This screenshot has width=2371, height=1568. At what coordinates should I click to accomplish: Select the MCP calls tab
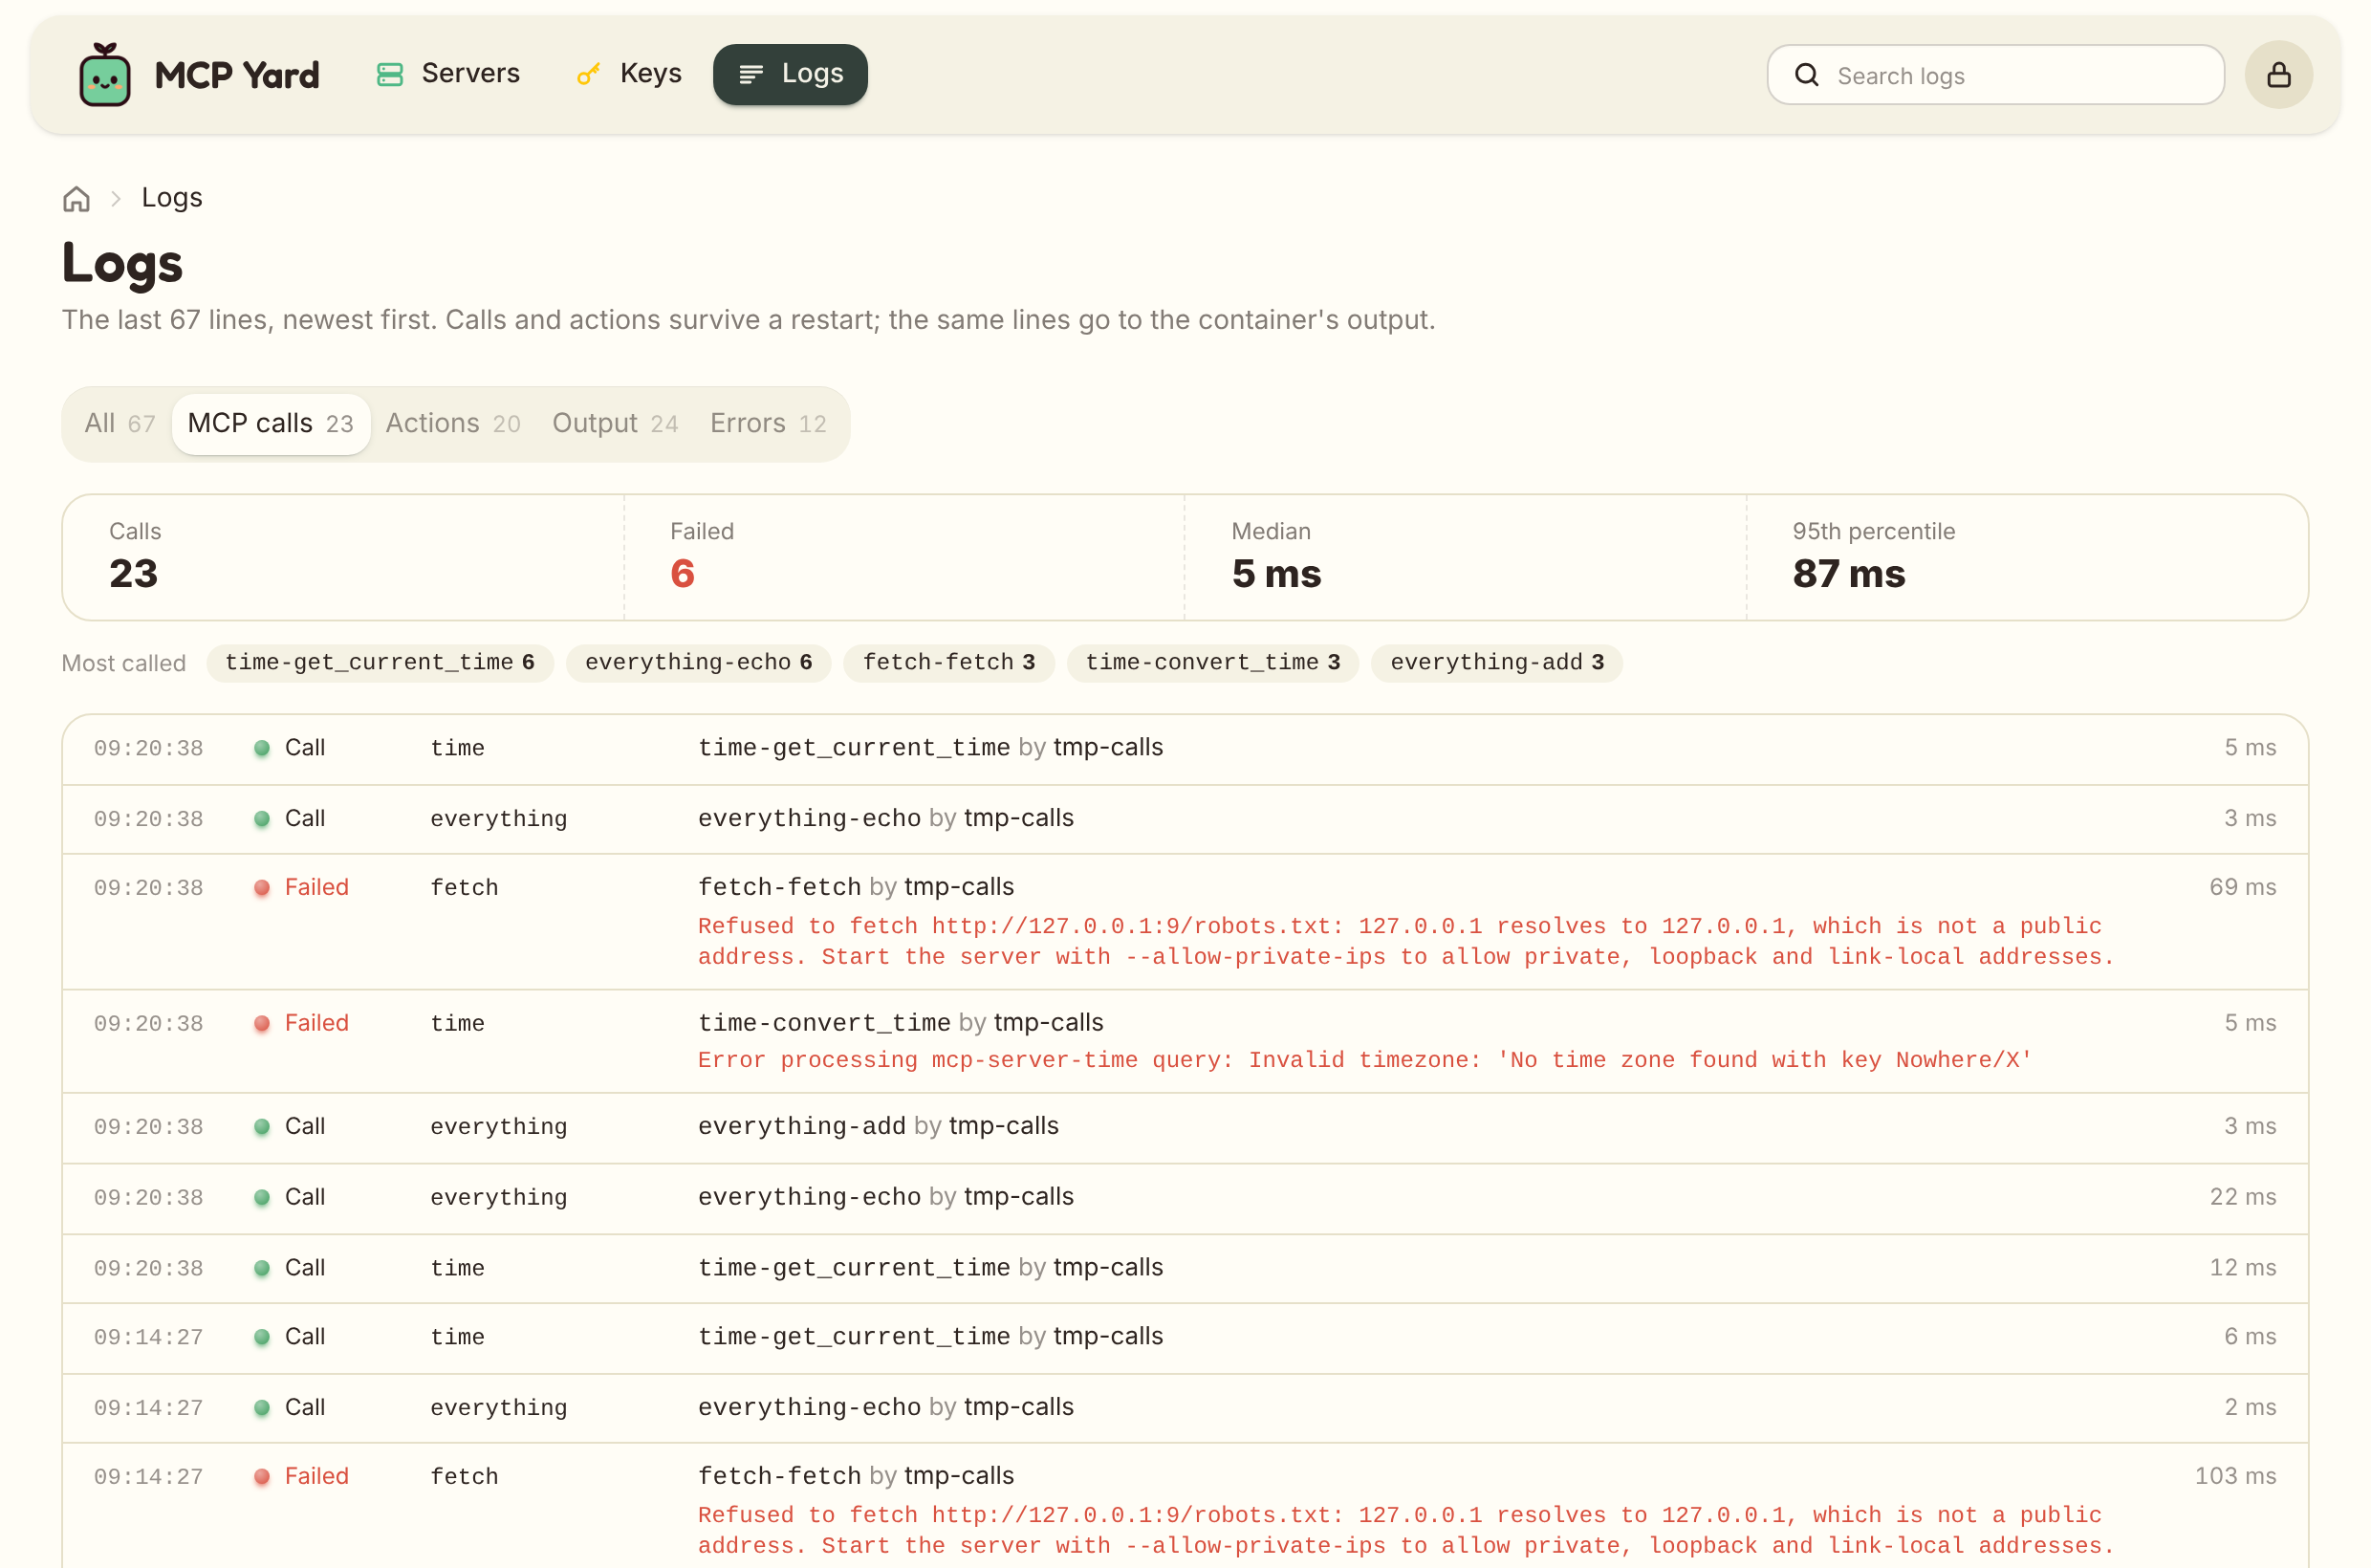(x=271, y=424)
